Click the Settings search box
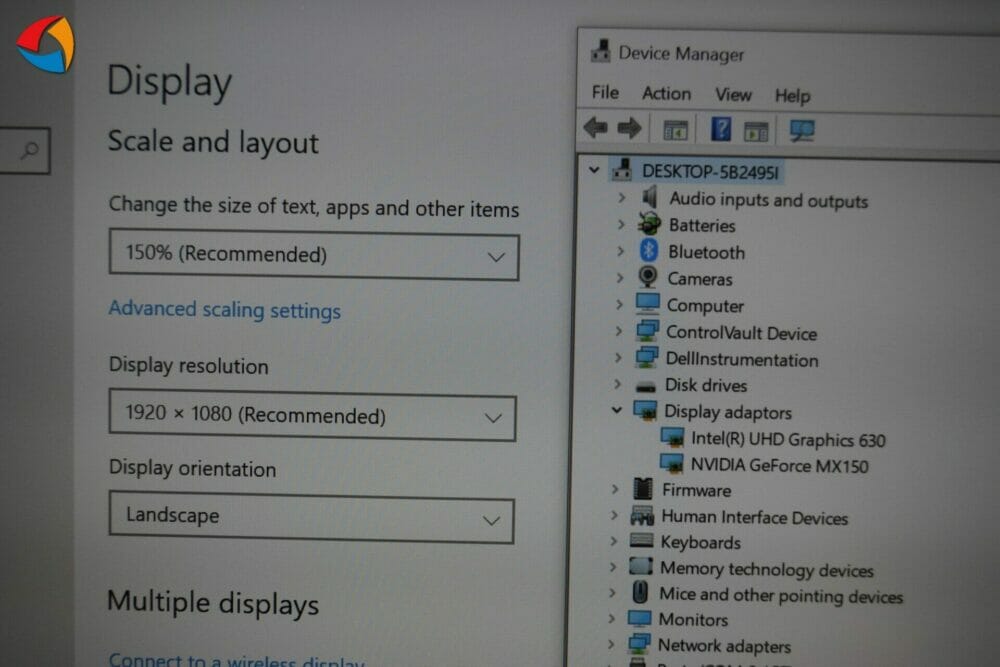 24,151
